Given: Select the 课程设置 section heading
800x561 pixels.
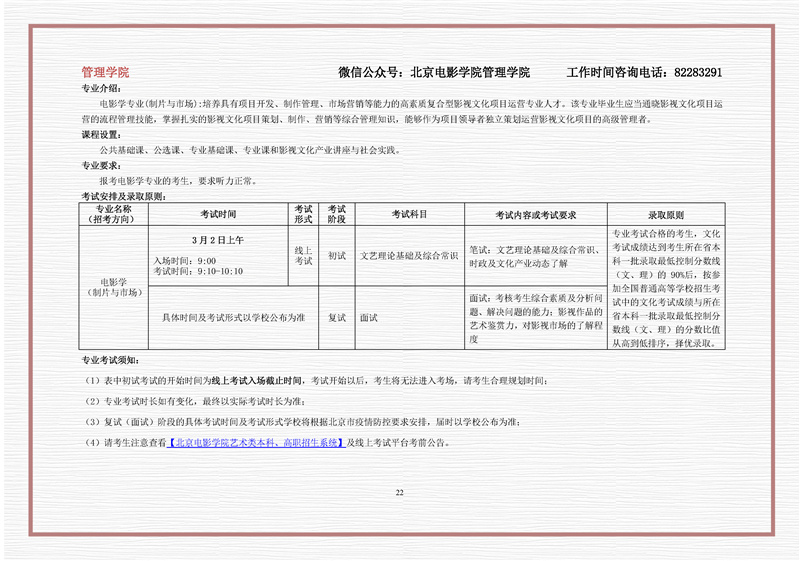Looking at the screenshot, I should click(101, 135).
